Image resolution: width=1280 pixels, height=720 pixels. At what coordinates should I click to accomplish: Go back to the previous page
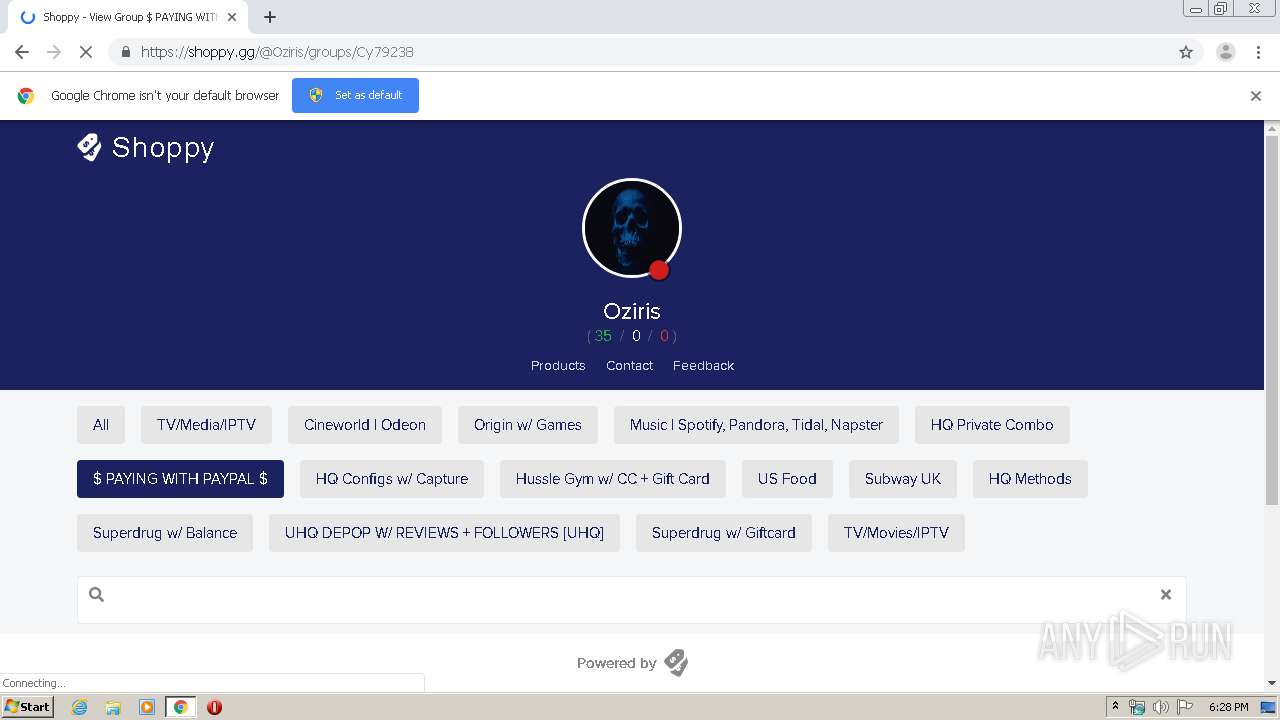tap(22, 52)
